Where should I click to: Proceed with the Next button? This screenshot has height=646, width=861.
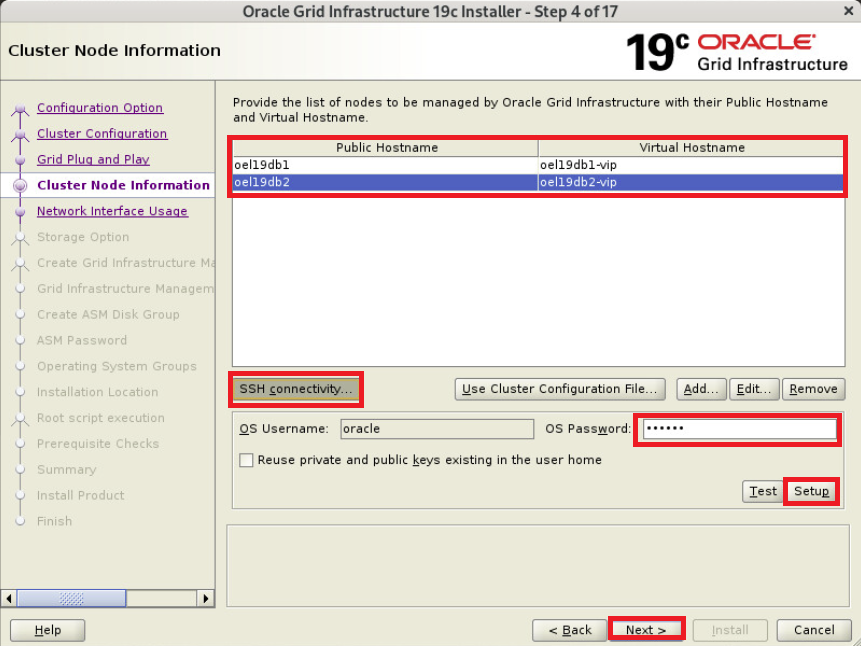(x=646, y=630)
